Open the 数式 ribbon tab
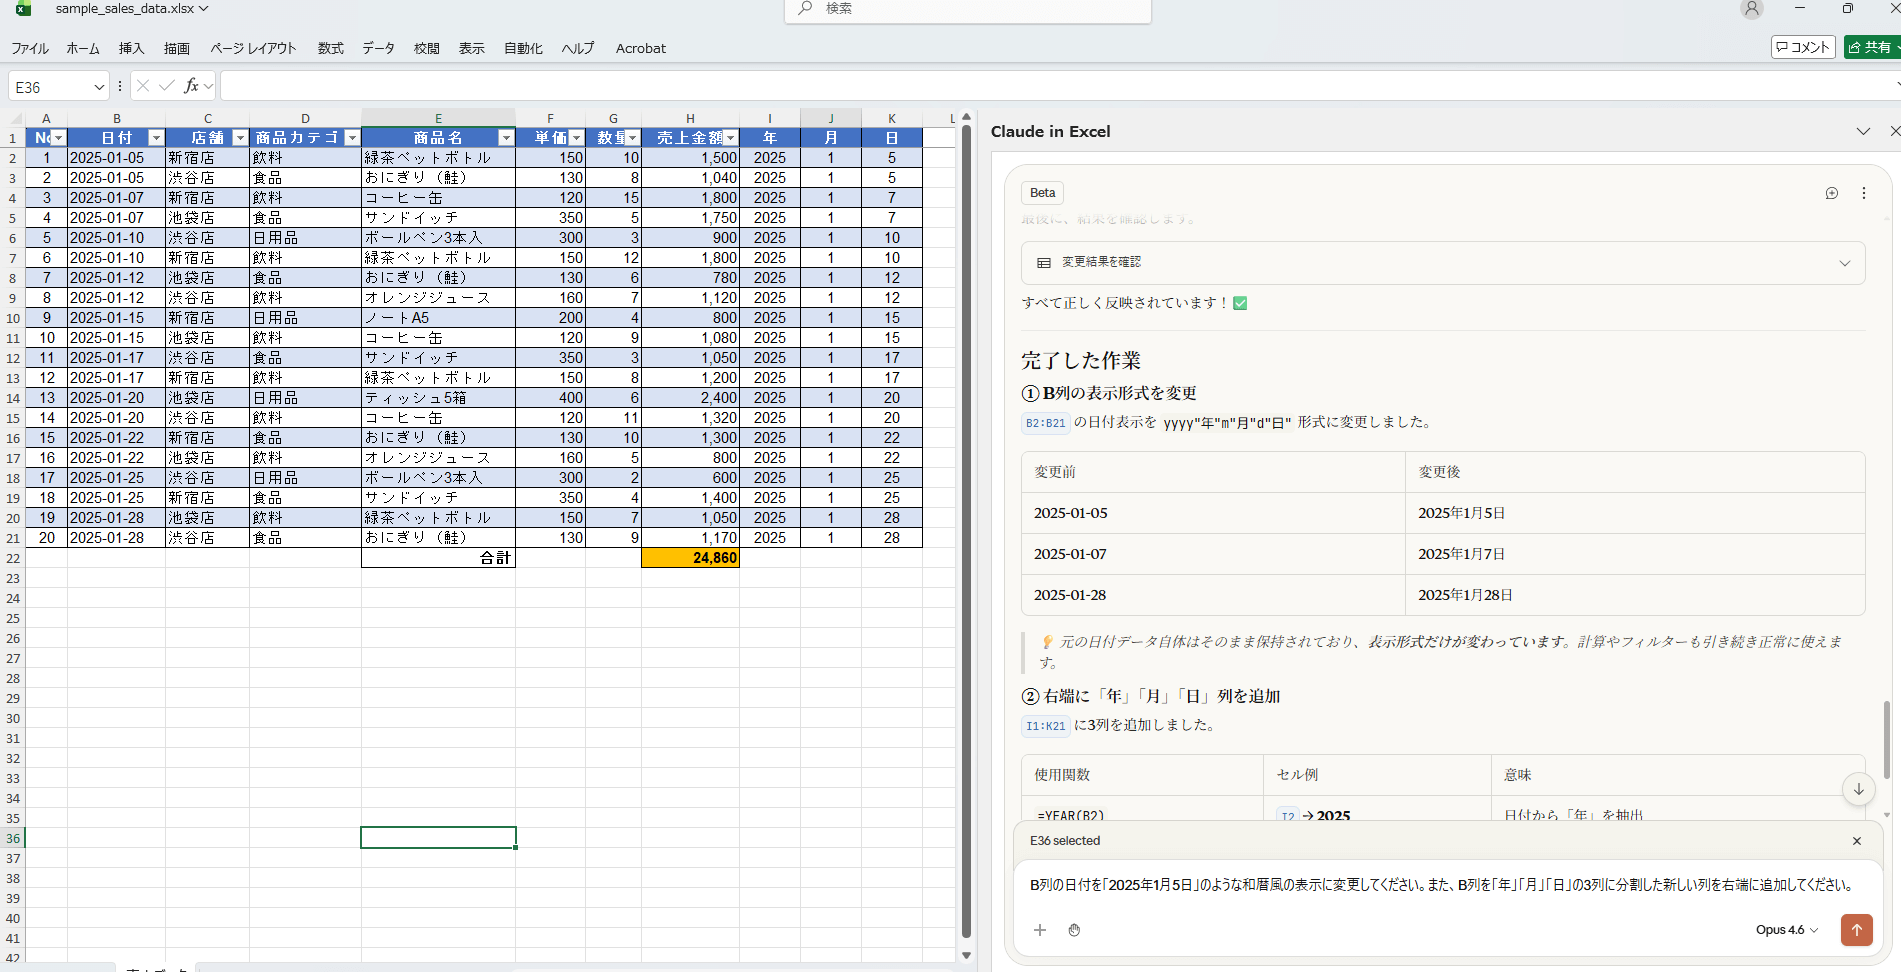This screenshot has height=972, width=1901. (x=330, y=48)
